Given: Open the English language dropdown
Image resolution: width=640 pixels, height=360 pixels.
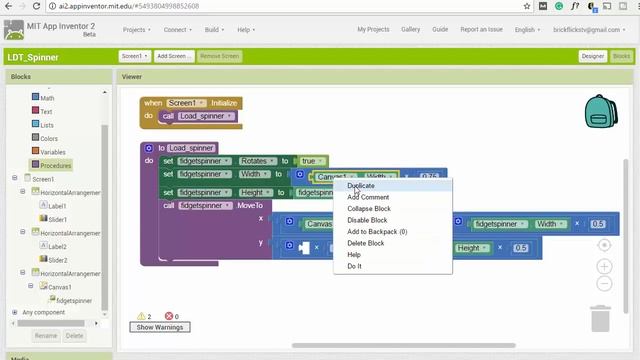Looking at the screenshot, I should pyautogui.click(x=527, y=30).
